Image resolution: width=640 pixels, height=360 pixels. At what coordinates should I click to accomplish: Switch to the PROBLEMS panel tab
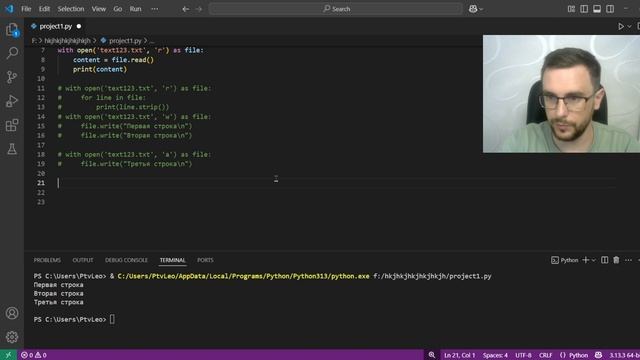tap(47, 260)
